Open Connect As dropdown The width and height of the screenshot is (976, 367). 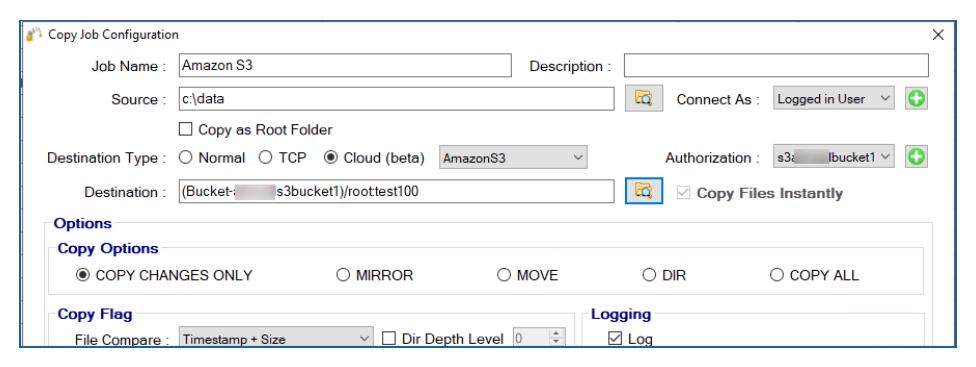point(834,99)
